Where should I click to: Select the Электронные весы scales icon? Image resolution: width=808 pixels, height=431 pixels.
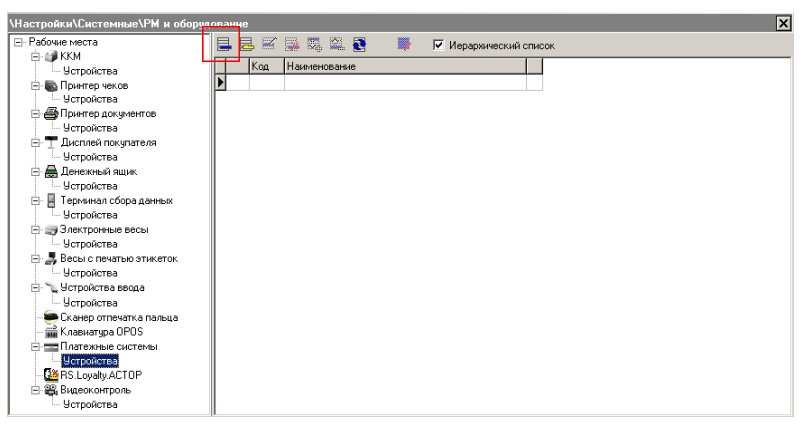coord(51,230)
